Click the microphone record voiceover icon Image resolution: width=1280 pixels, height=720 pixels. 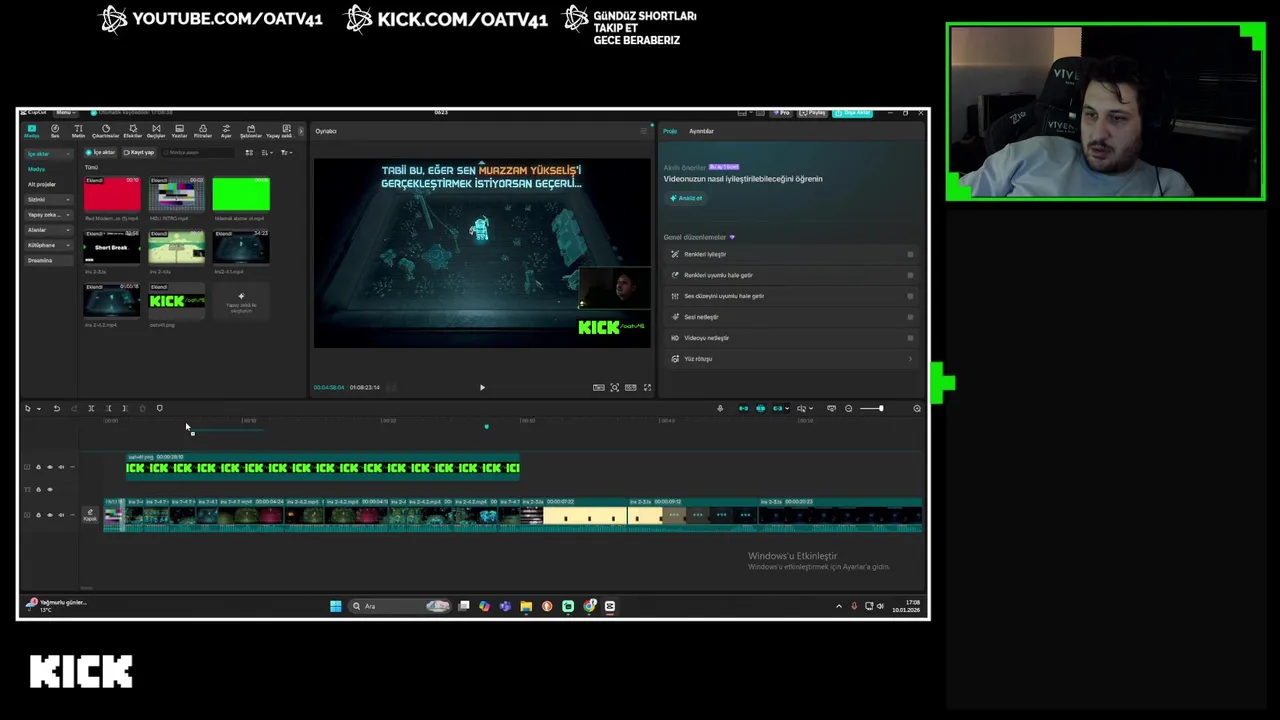[720, 408]
